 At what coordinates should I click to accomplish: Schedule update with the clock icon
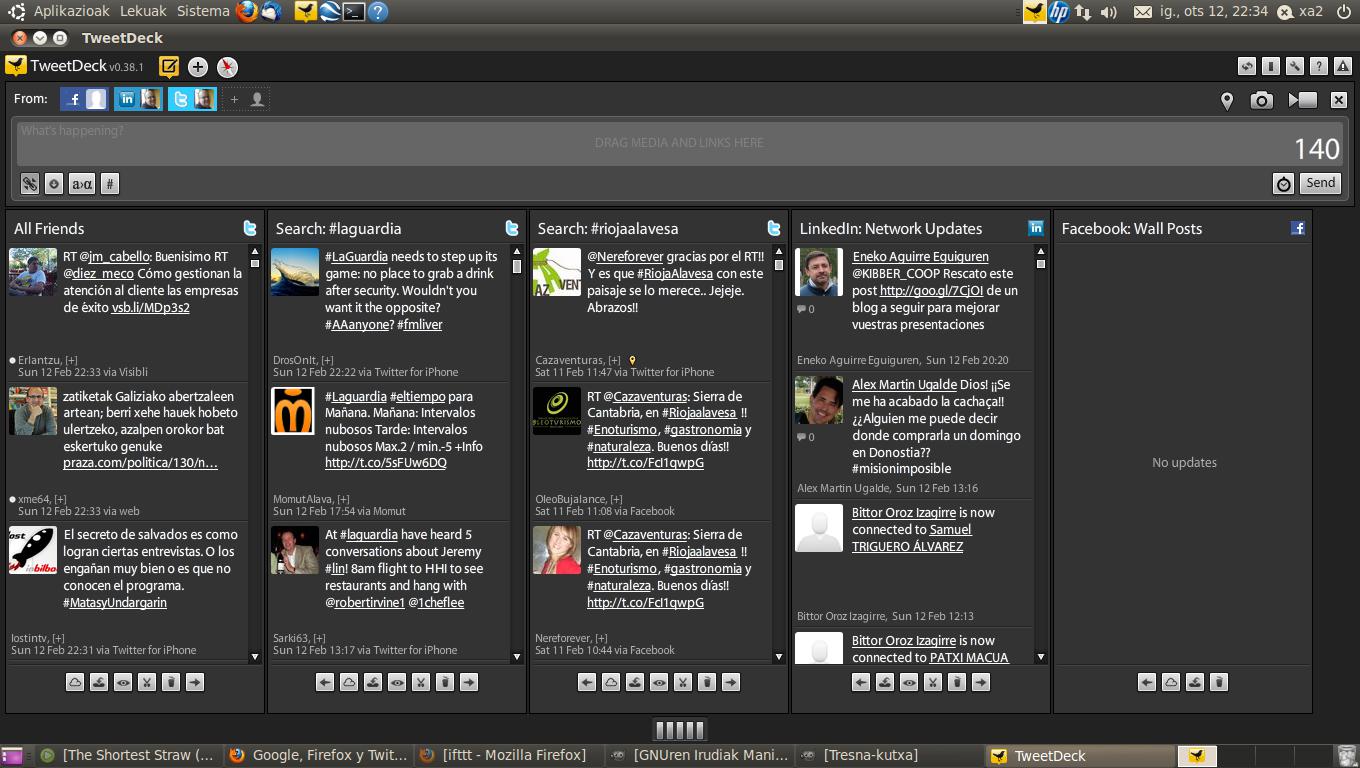tap(1283, 183)
